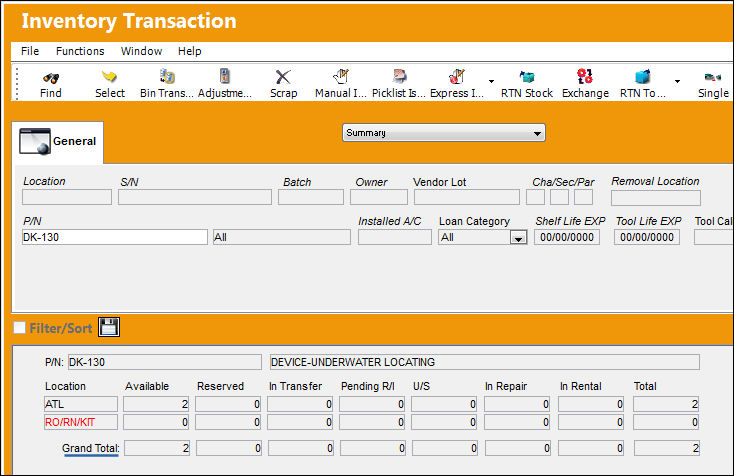Screen dimensions: 734x476
Task: Click the Select toolbar icon
Action: 110,77
